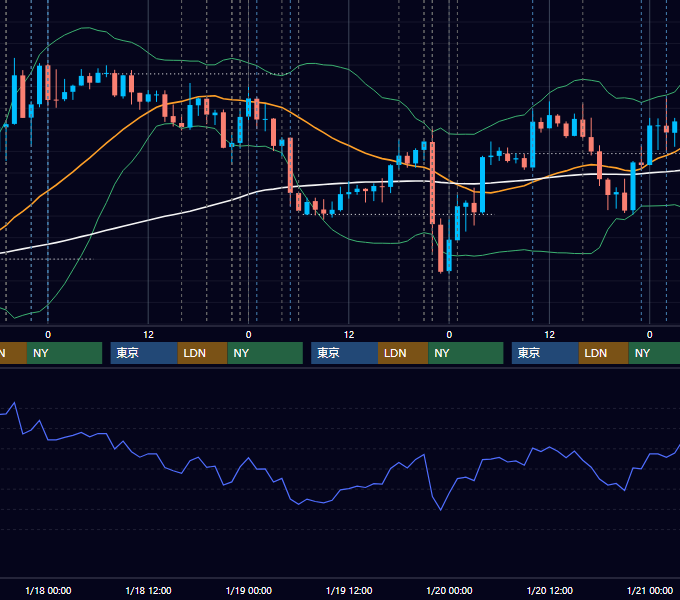Click hour label 0 above 1/19 00:00
This screenshot has height=600, width=680.
[248, 335]
